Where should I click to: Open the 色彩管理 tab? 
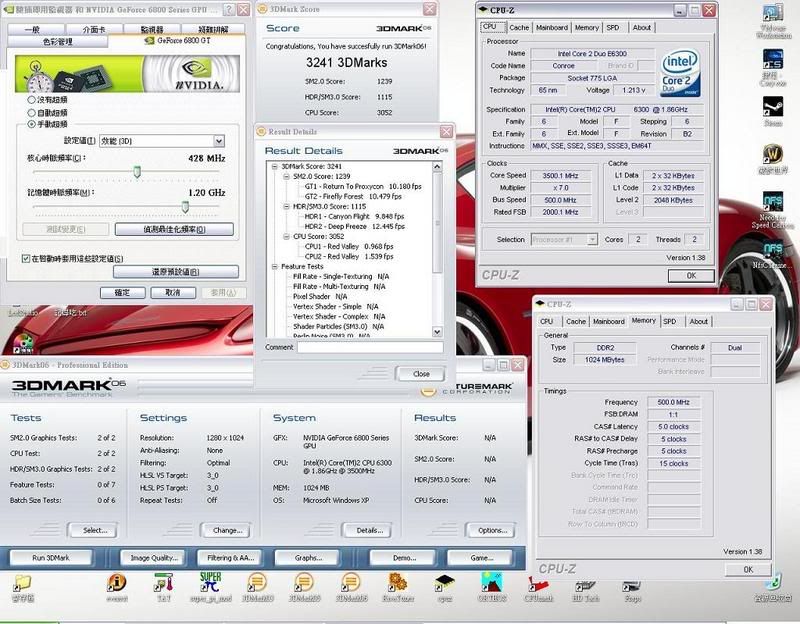click(x=58, y=41)
